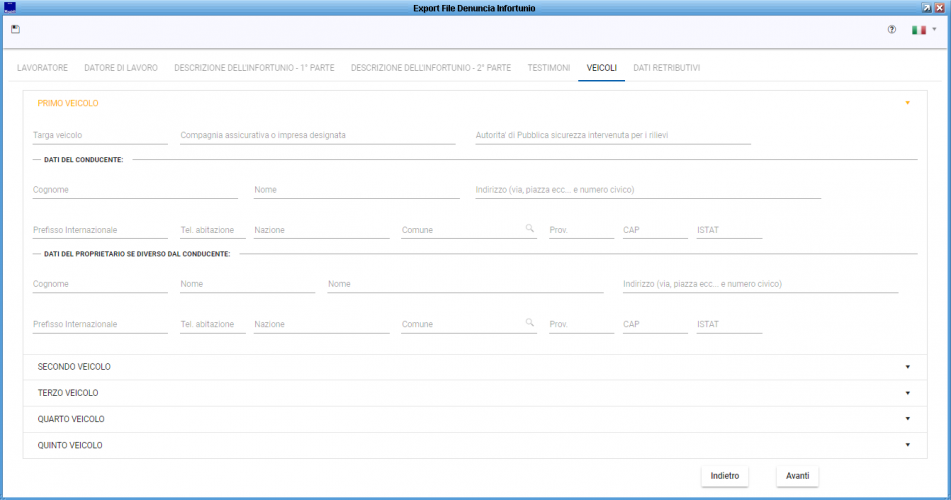This screenshot has width=951, height=500.
Task: Select the Dati Retributivi tab
Action: pyautogui.click(x=666, y=68)
